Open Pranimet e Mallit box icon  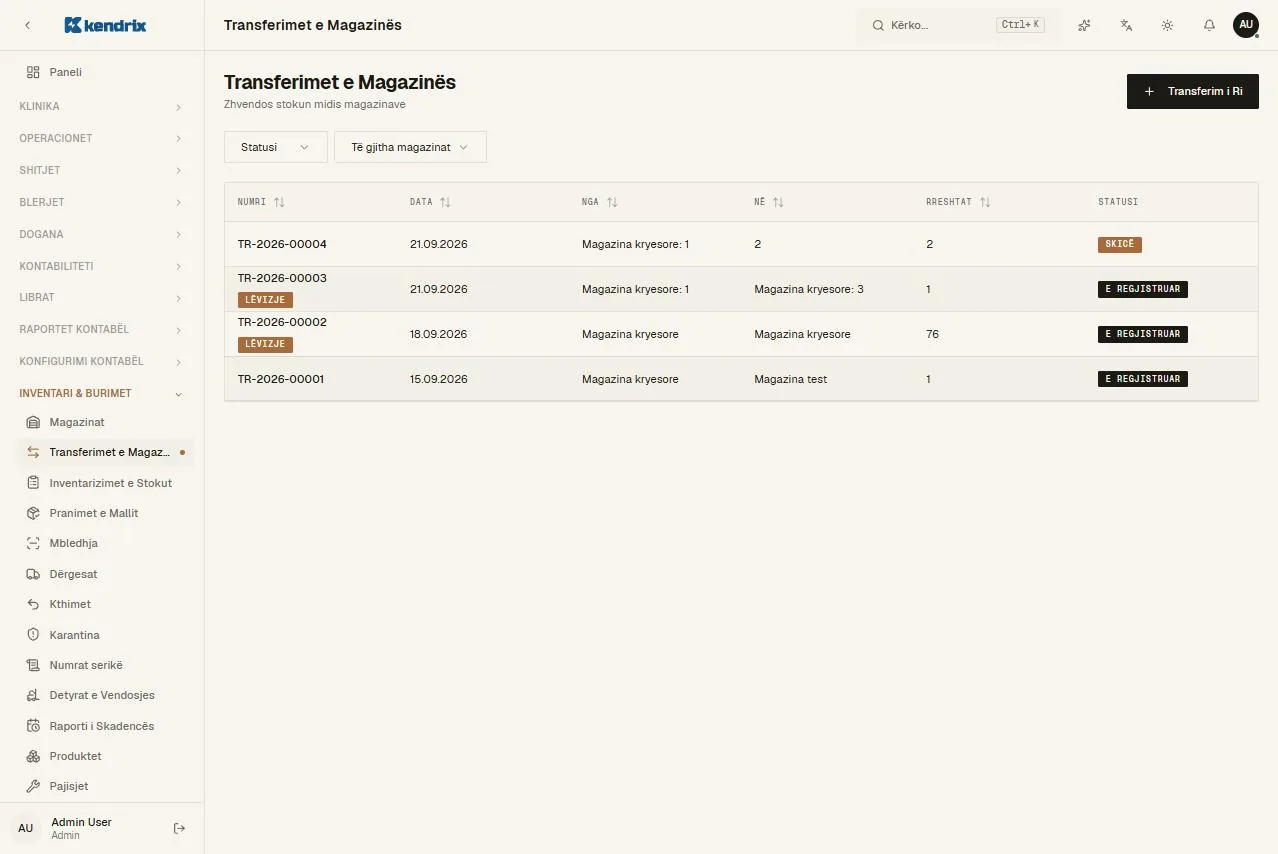coord(33,513)
